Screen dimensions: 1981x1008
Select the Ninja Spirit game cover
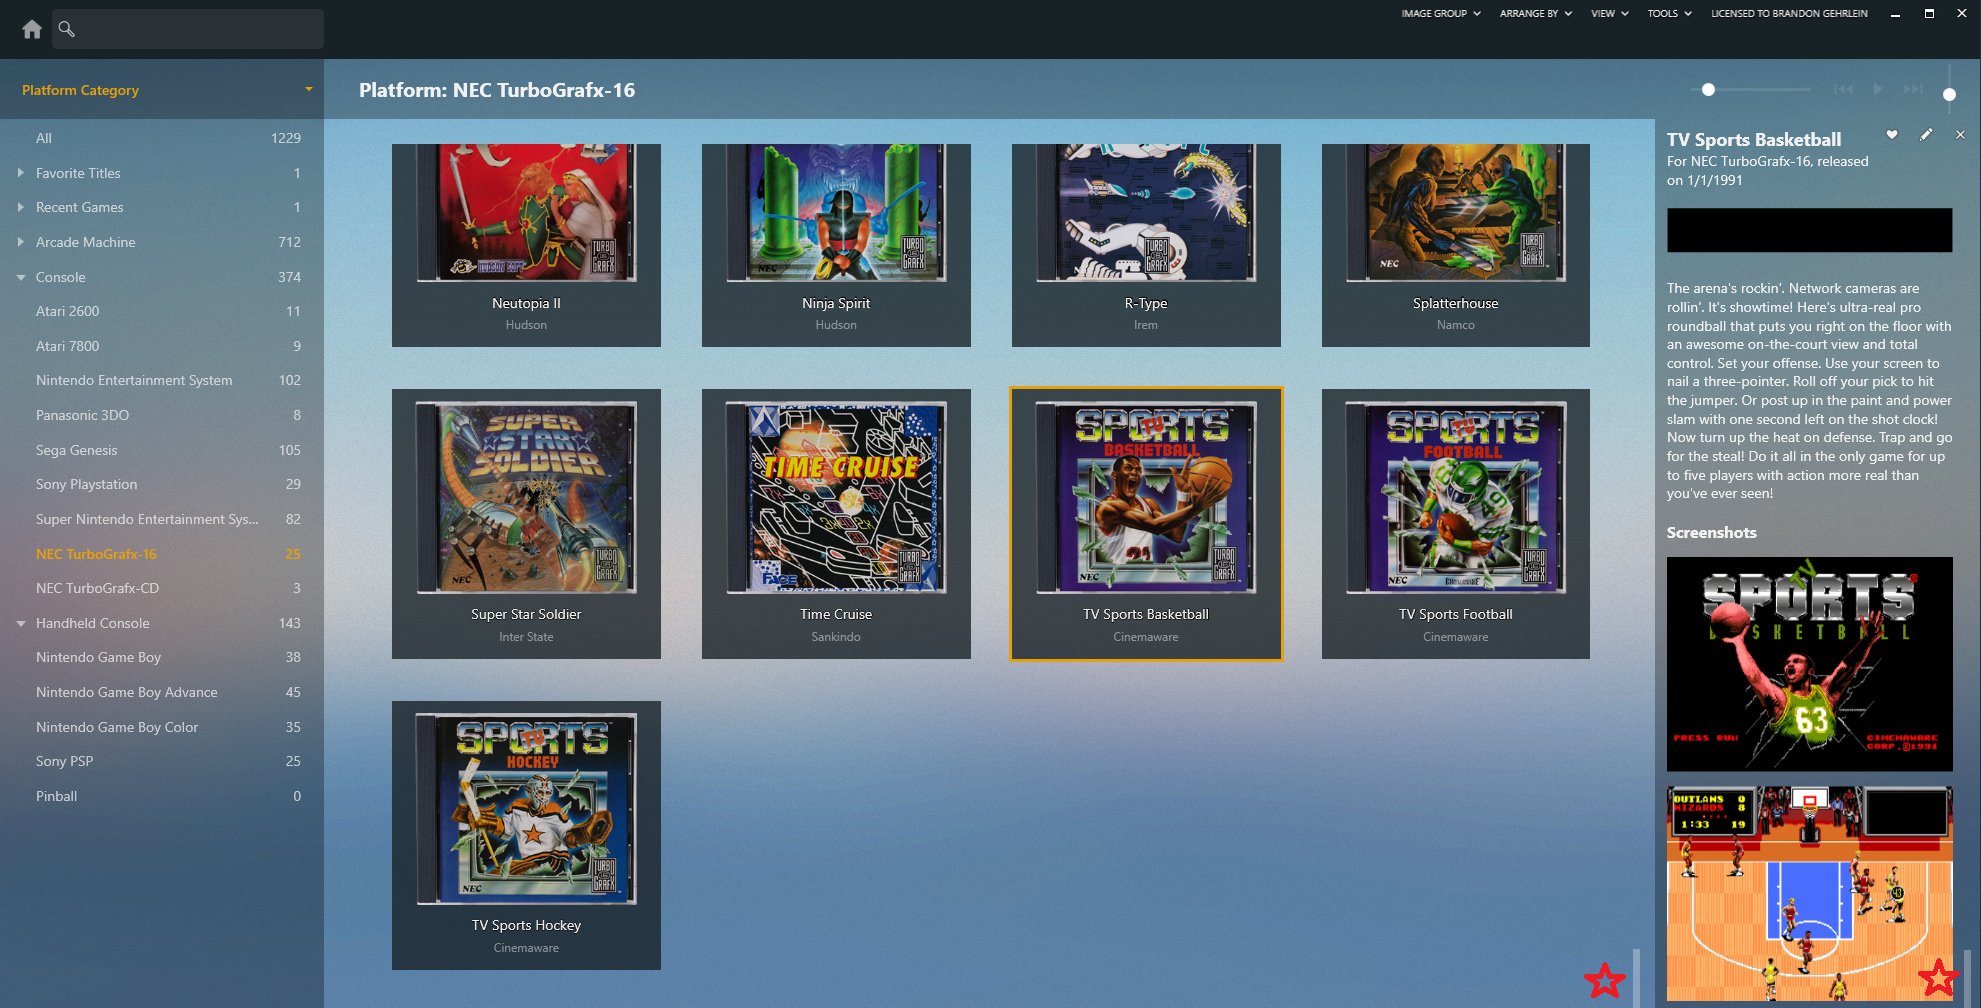coord(836,212)
